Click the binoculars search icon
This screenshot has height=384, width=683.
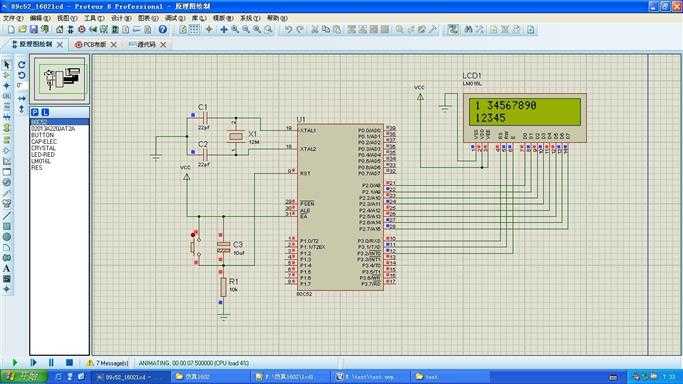tap(468, 30)
